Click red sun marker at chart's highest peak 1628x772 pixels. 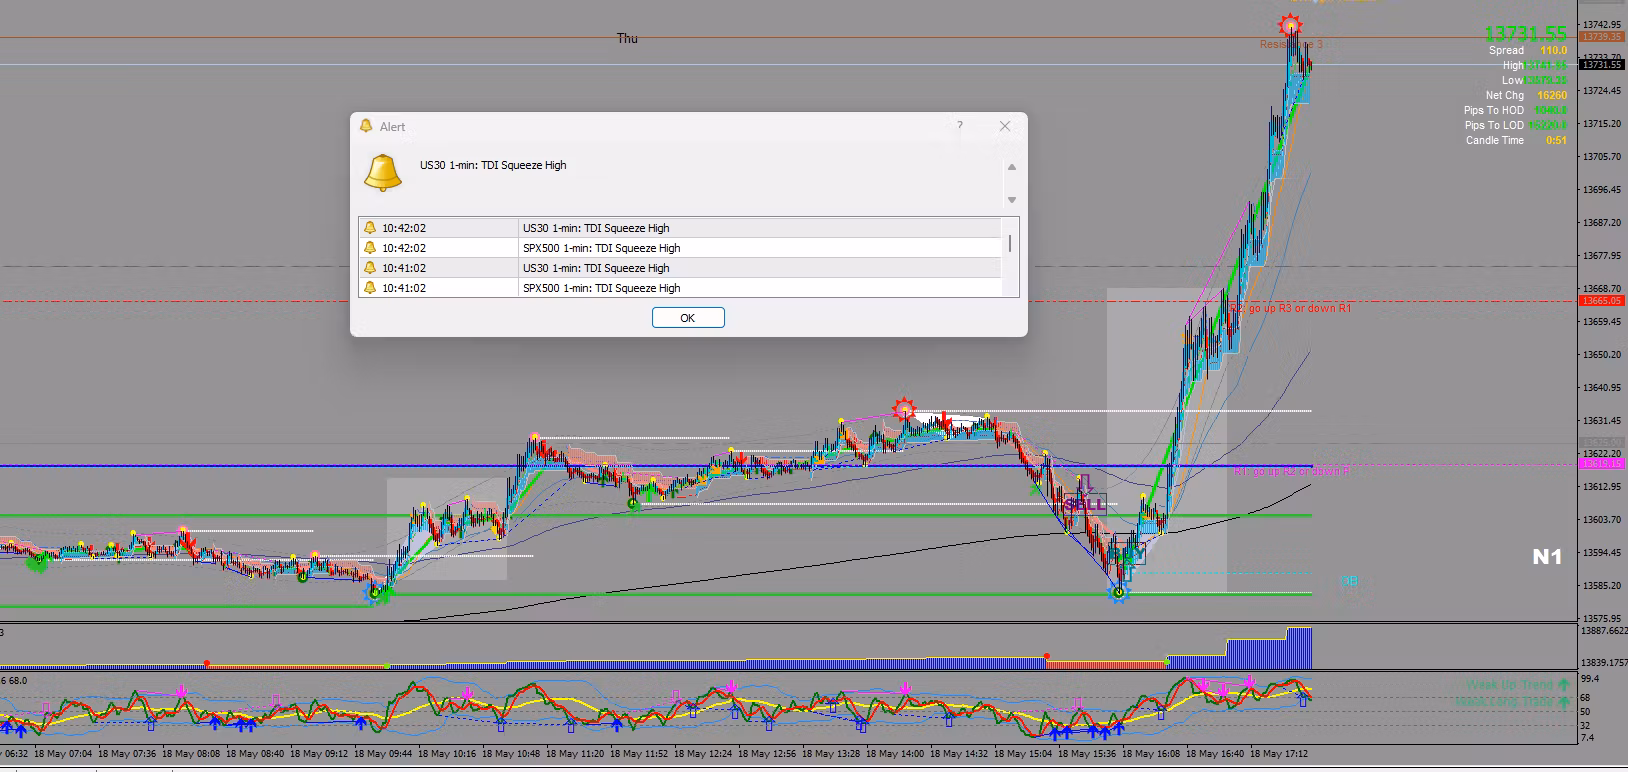(1290, 25)
